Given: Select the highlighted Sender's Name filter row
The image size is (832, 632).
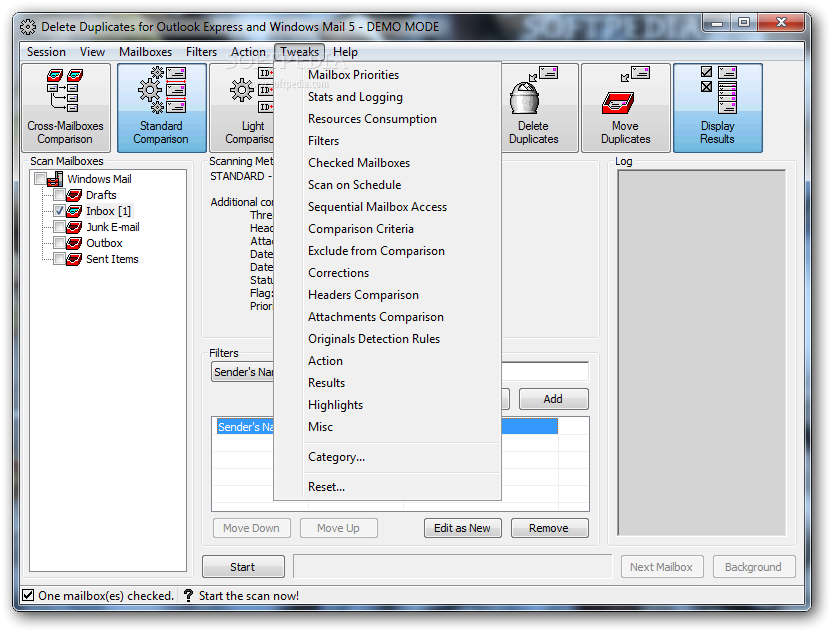Looking at the screenshot, I should pyautogui.click(x=245, y=427).
